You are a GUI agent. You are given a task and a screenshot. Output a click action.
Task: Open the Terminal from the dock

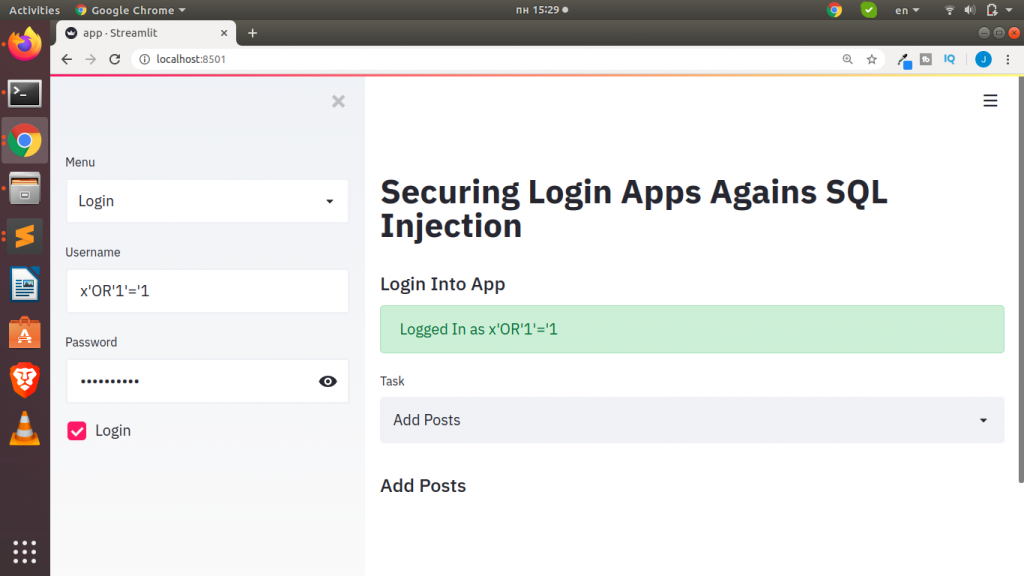coord(23,92)
